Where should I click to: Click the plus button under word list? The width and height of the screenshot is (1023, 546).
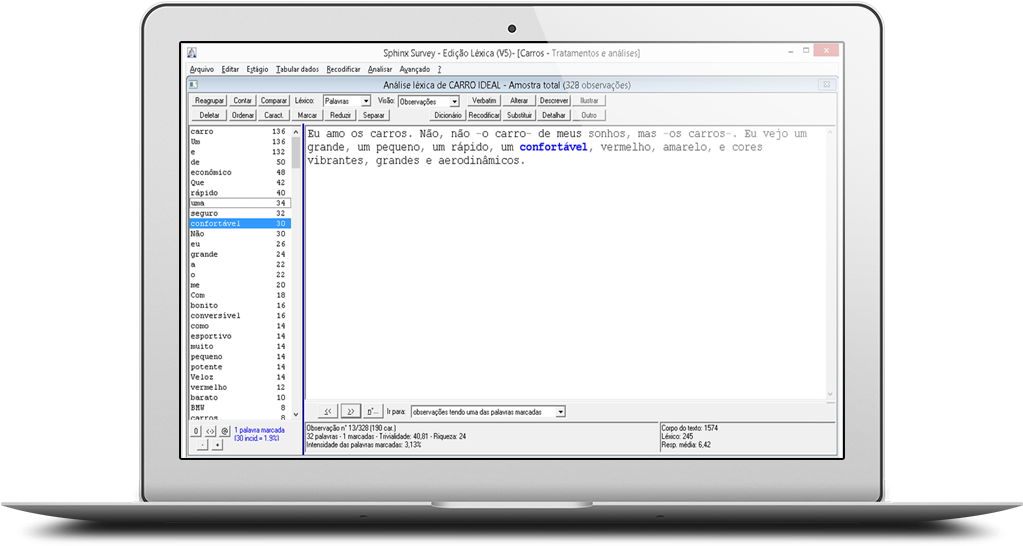pyautogui.click(x=217, y=445)
